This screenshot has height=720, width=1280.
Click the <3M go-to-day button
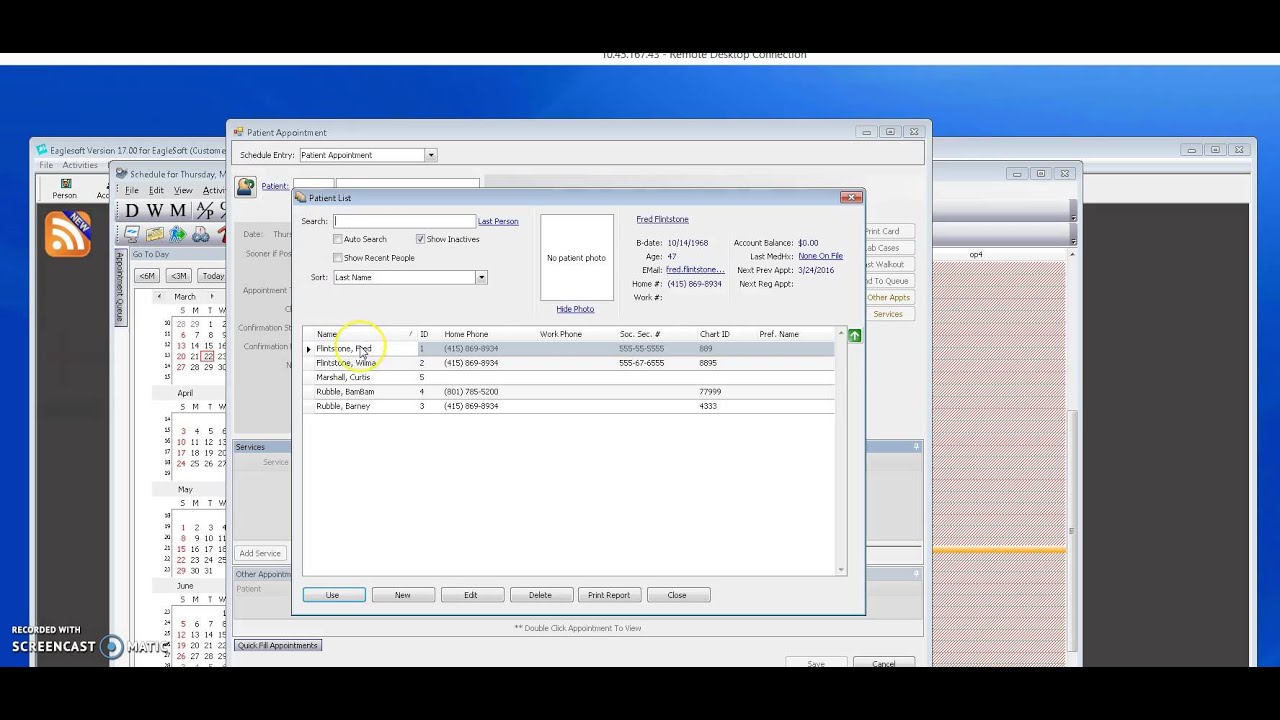point(179,276)
